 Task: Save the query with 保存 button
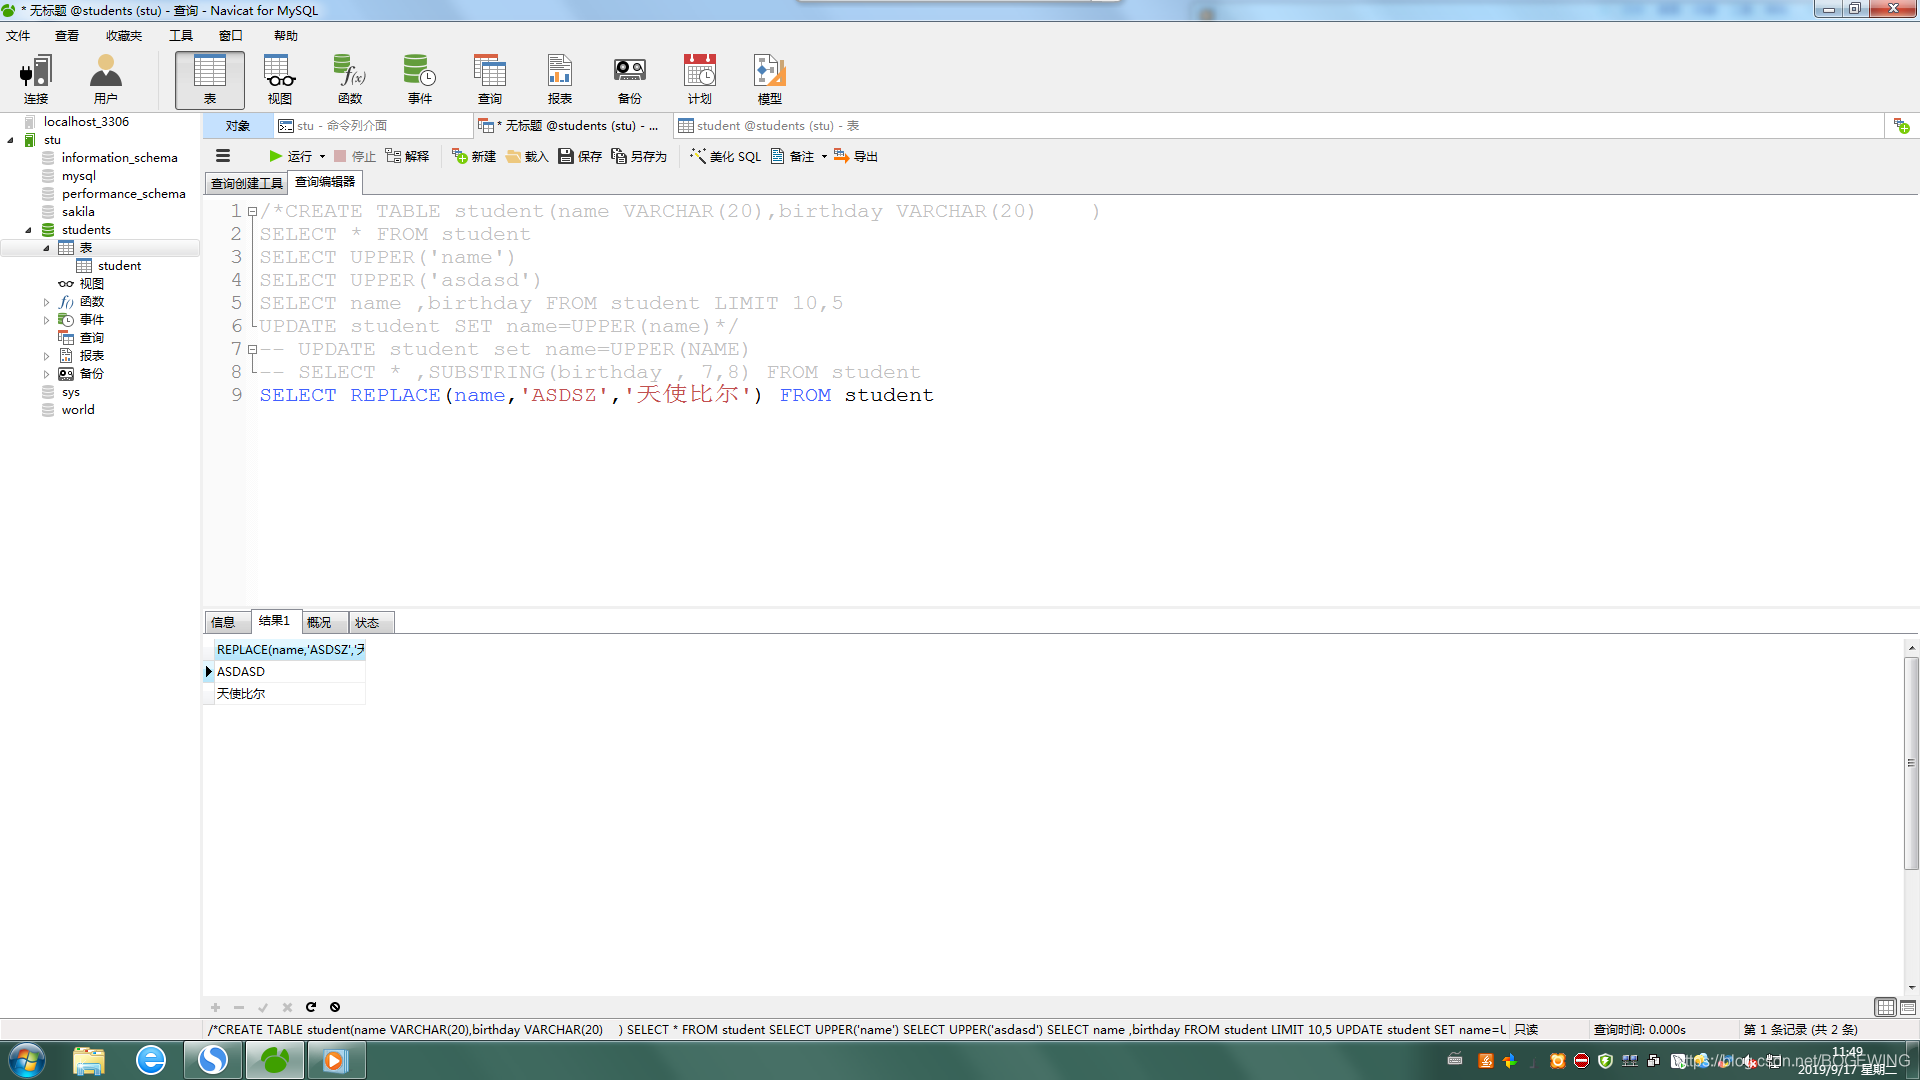pos(580,156)
